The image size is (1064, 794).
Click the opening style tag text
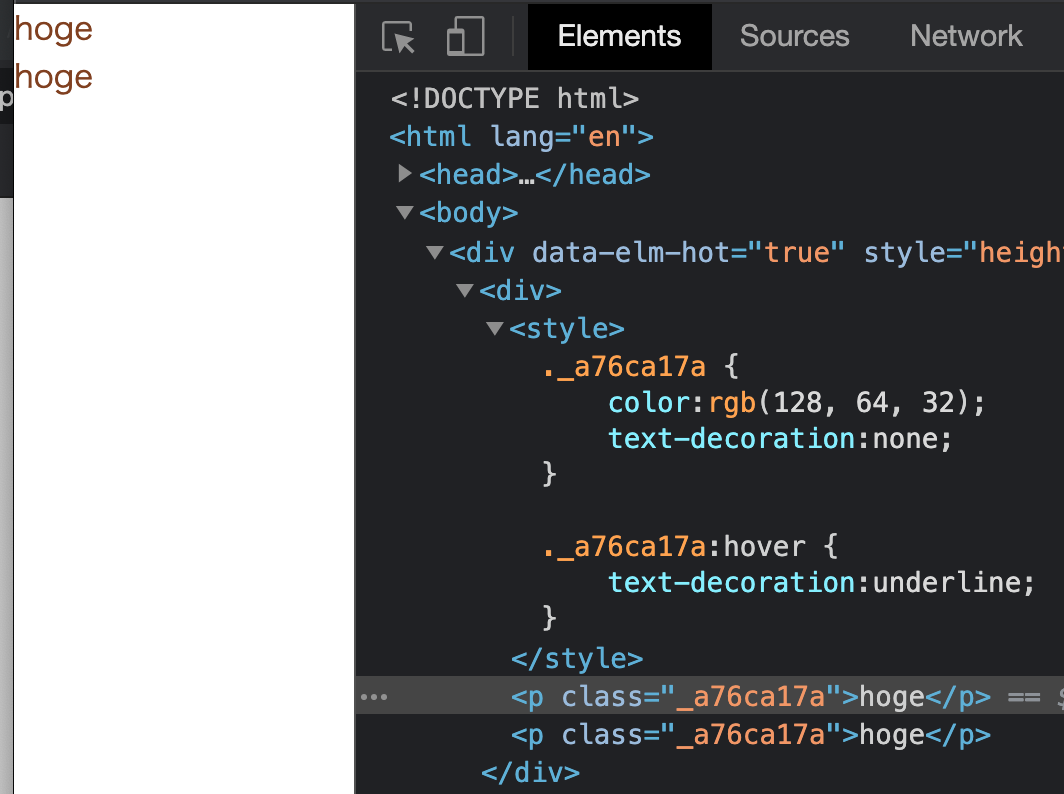click(567, 328)
